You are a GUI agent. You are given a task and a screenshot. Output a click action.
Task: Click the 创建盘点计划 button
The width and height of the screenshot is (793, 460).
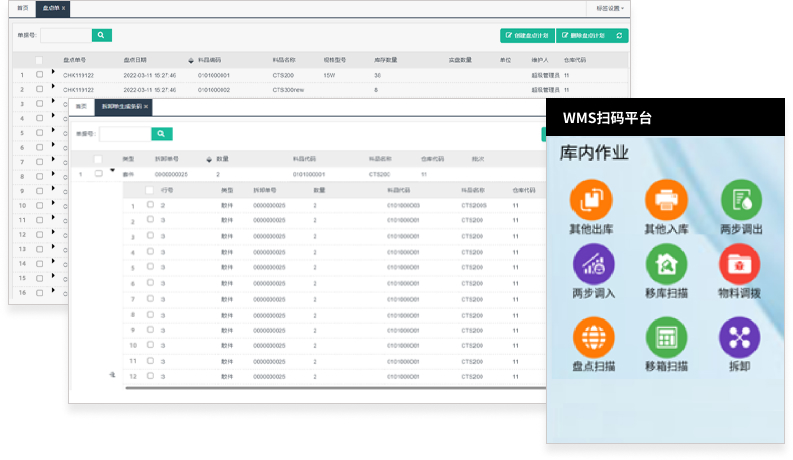pyautogui.click(x=527, y=35)
